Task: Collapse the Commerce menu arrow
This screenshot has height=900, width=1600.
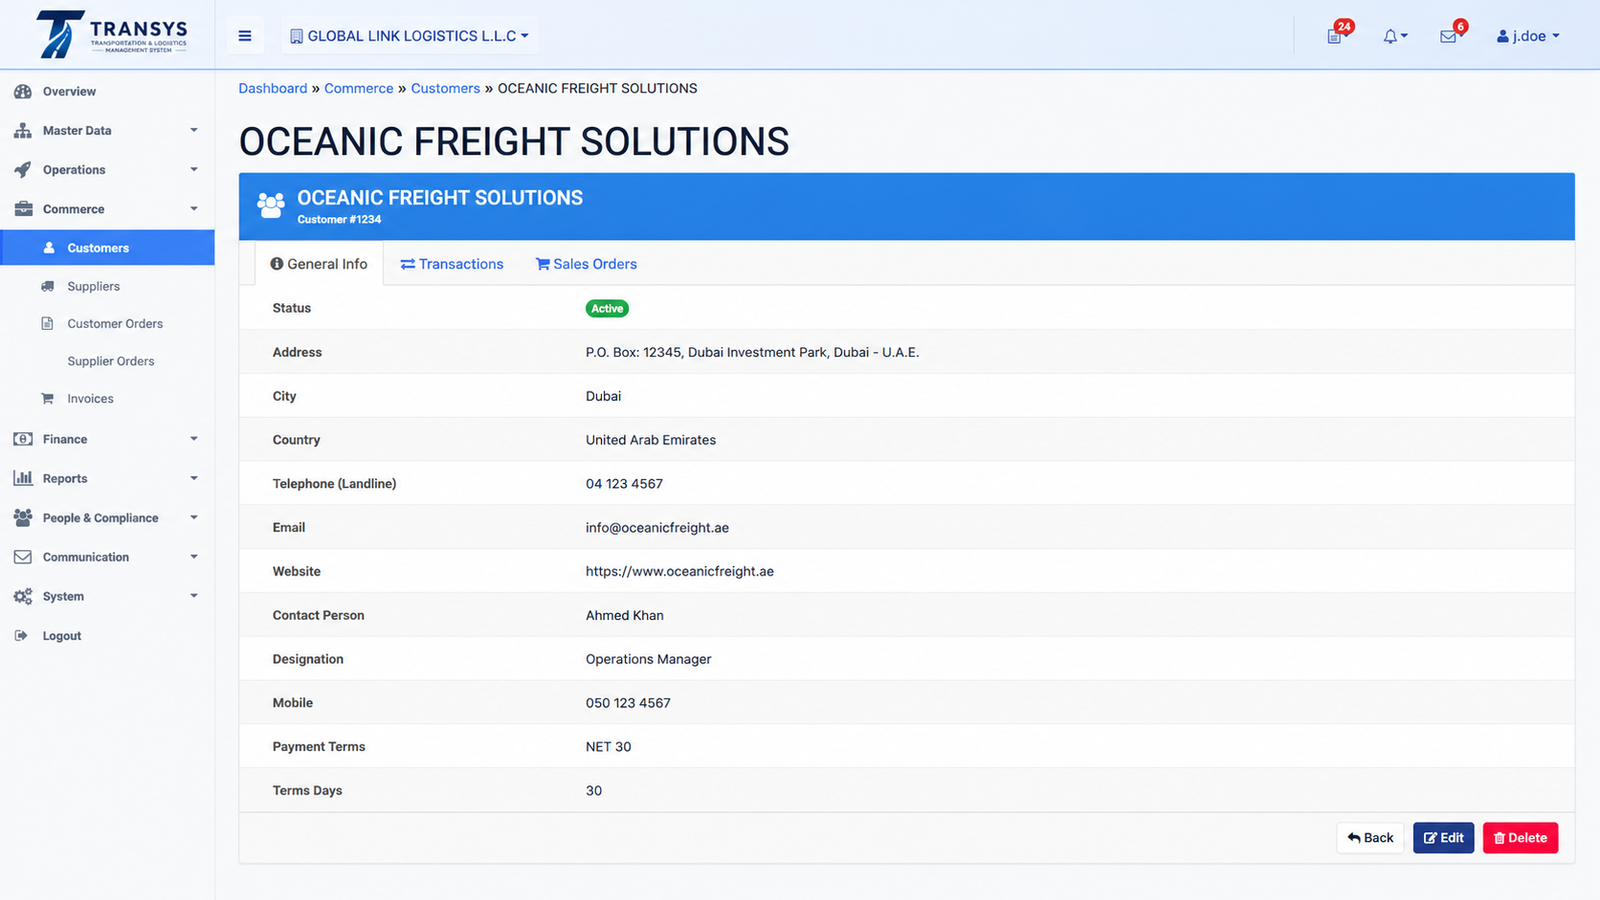Action: [194, 209]
